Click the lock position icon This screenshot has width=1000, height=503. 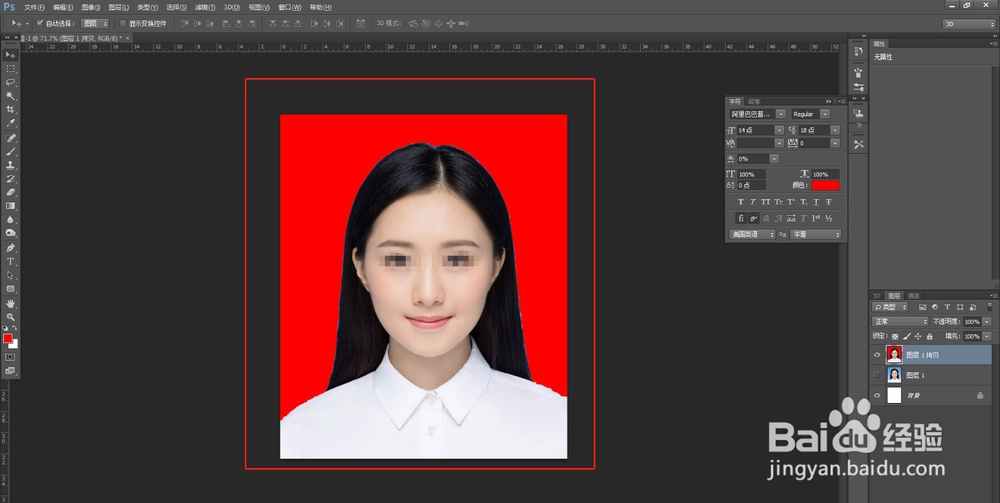click(x=918, y=336)
